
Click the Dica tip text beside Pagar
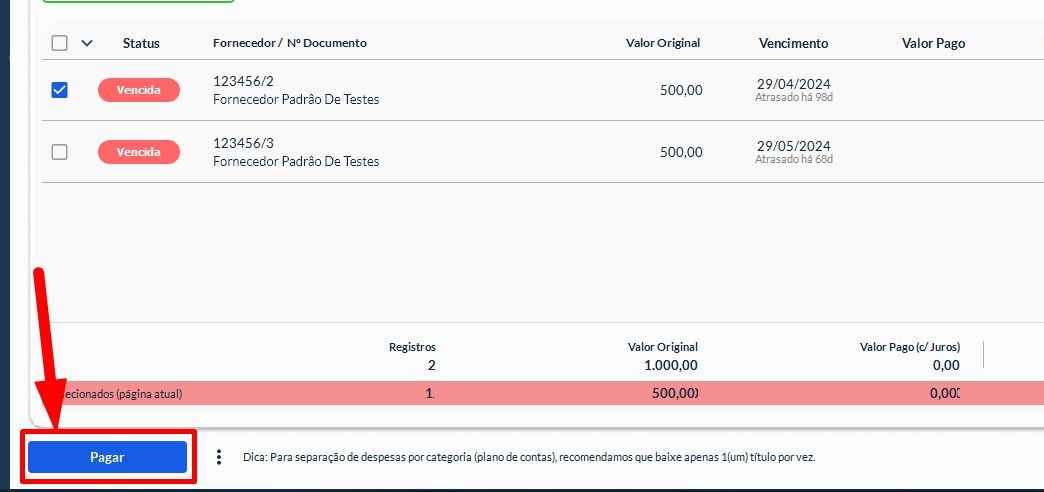528,457
